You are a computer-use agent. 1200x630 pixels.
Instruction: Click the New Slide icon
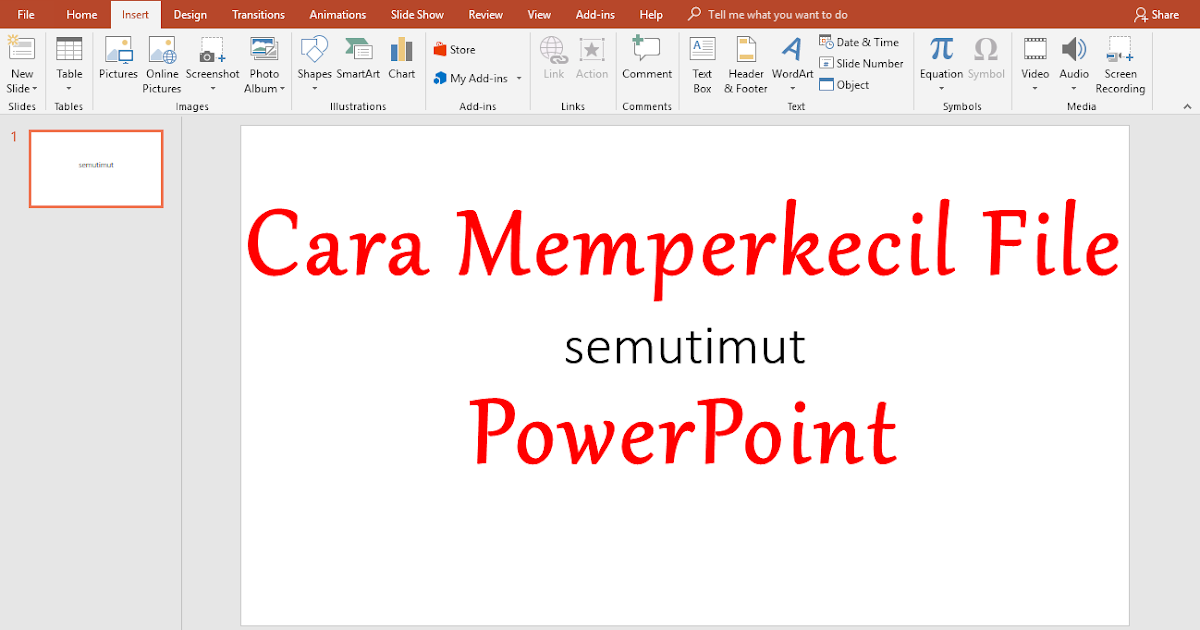(x=21, y=48)
